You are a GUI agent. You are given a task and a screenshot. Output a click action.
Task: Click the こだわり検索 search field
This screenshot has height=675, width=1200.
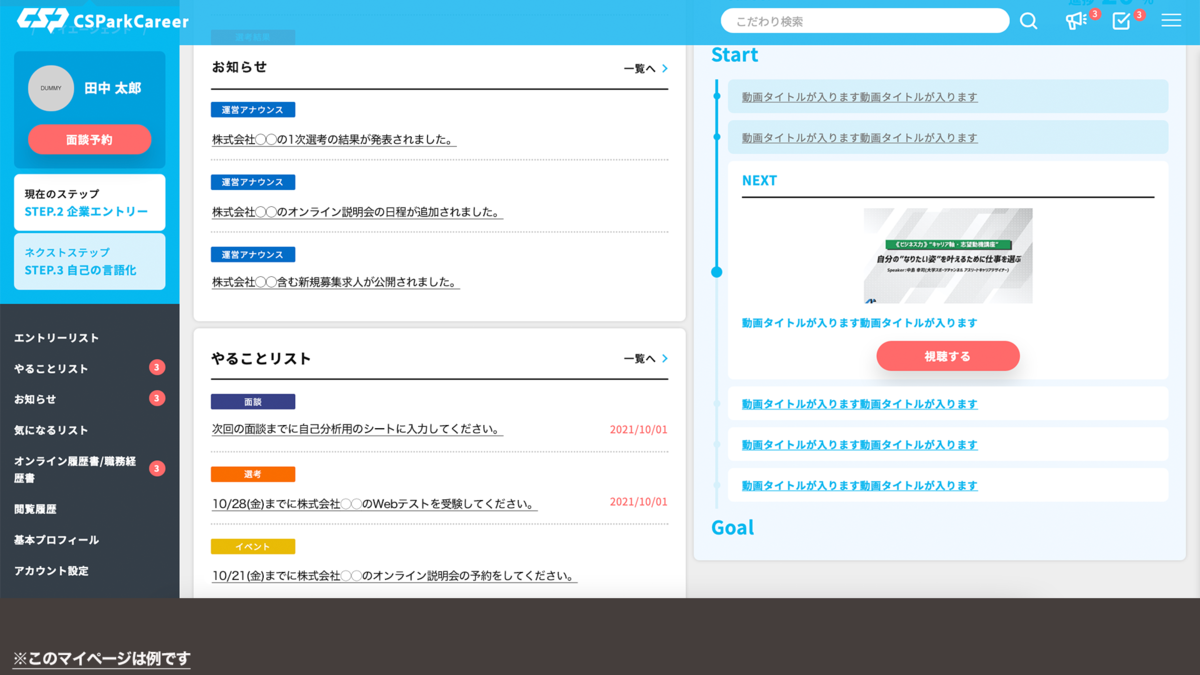click(865, 21)
